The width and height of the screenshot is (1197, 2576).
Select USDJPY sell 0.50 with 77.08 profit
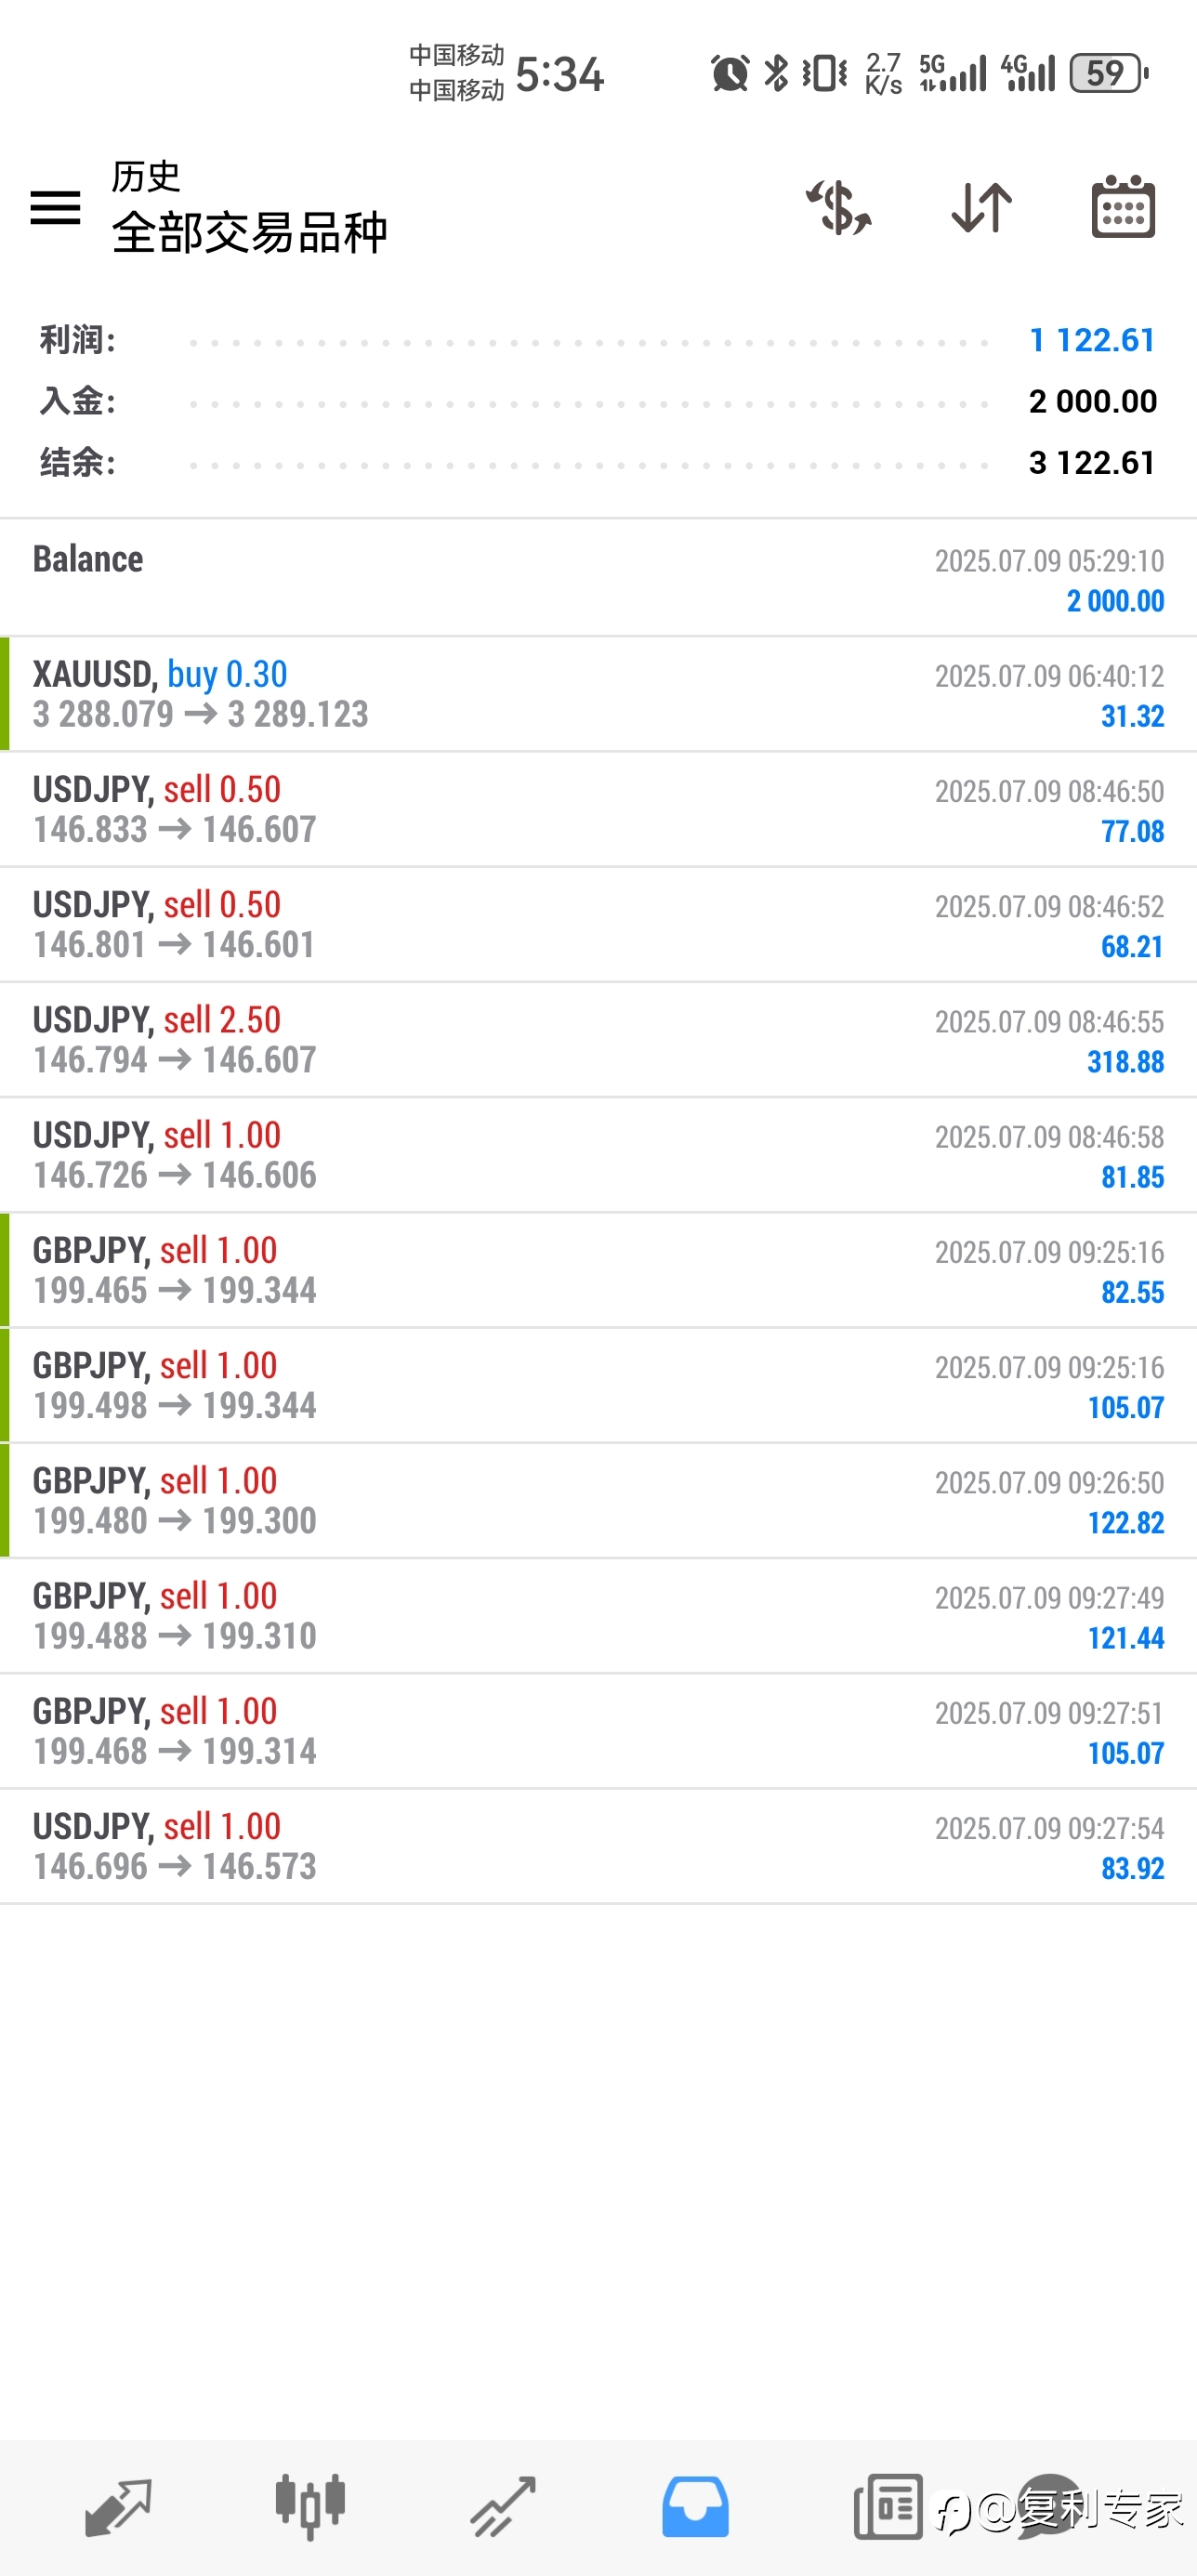click(598, 809)
